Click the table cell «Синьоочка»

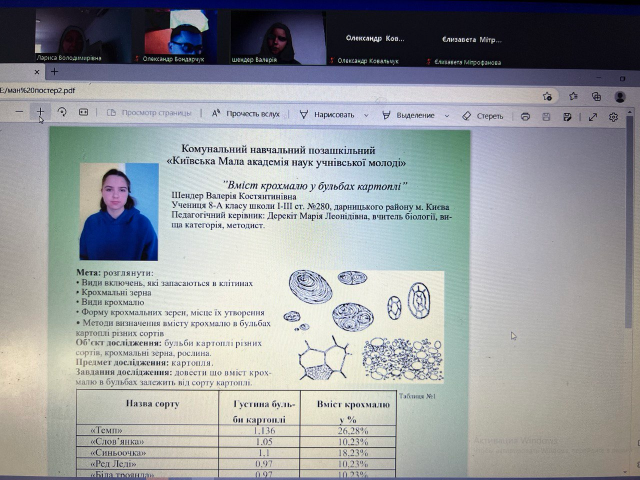click(x=147, y=452)
